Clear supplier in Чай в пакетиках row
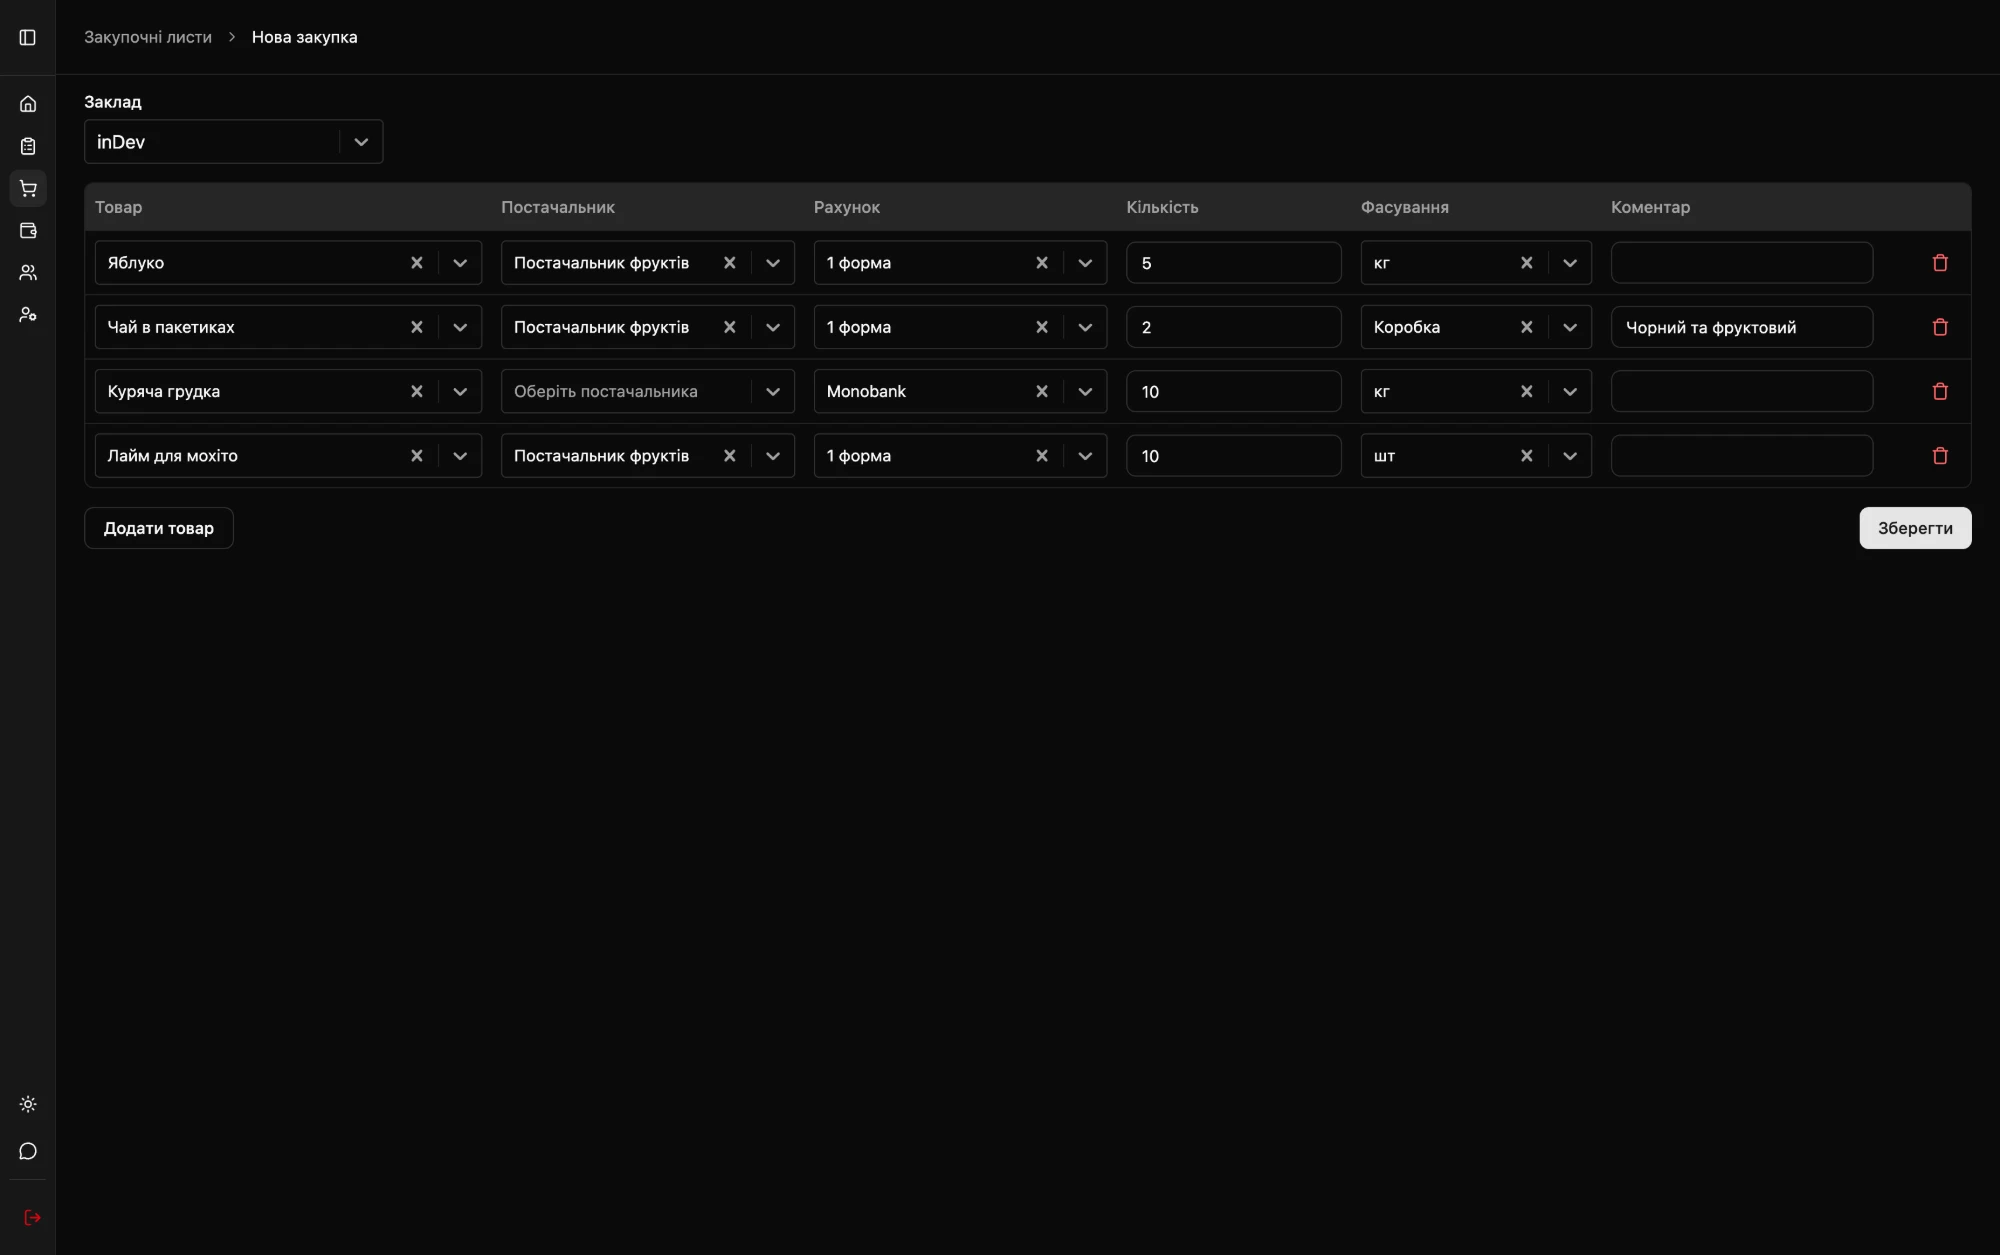 pyautogui.click(x=730, y=327)
